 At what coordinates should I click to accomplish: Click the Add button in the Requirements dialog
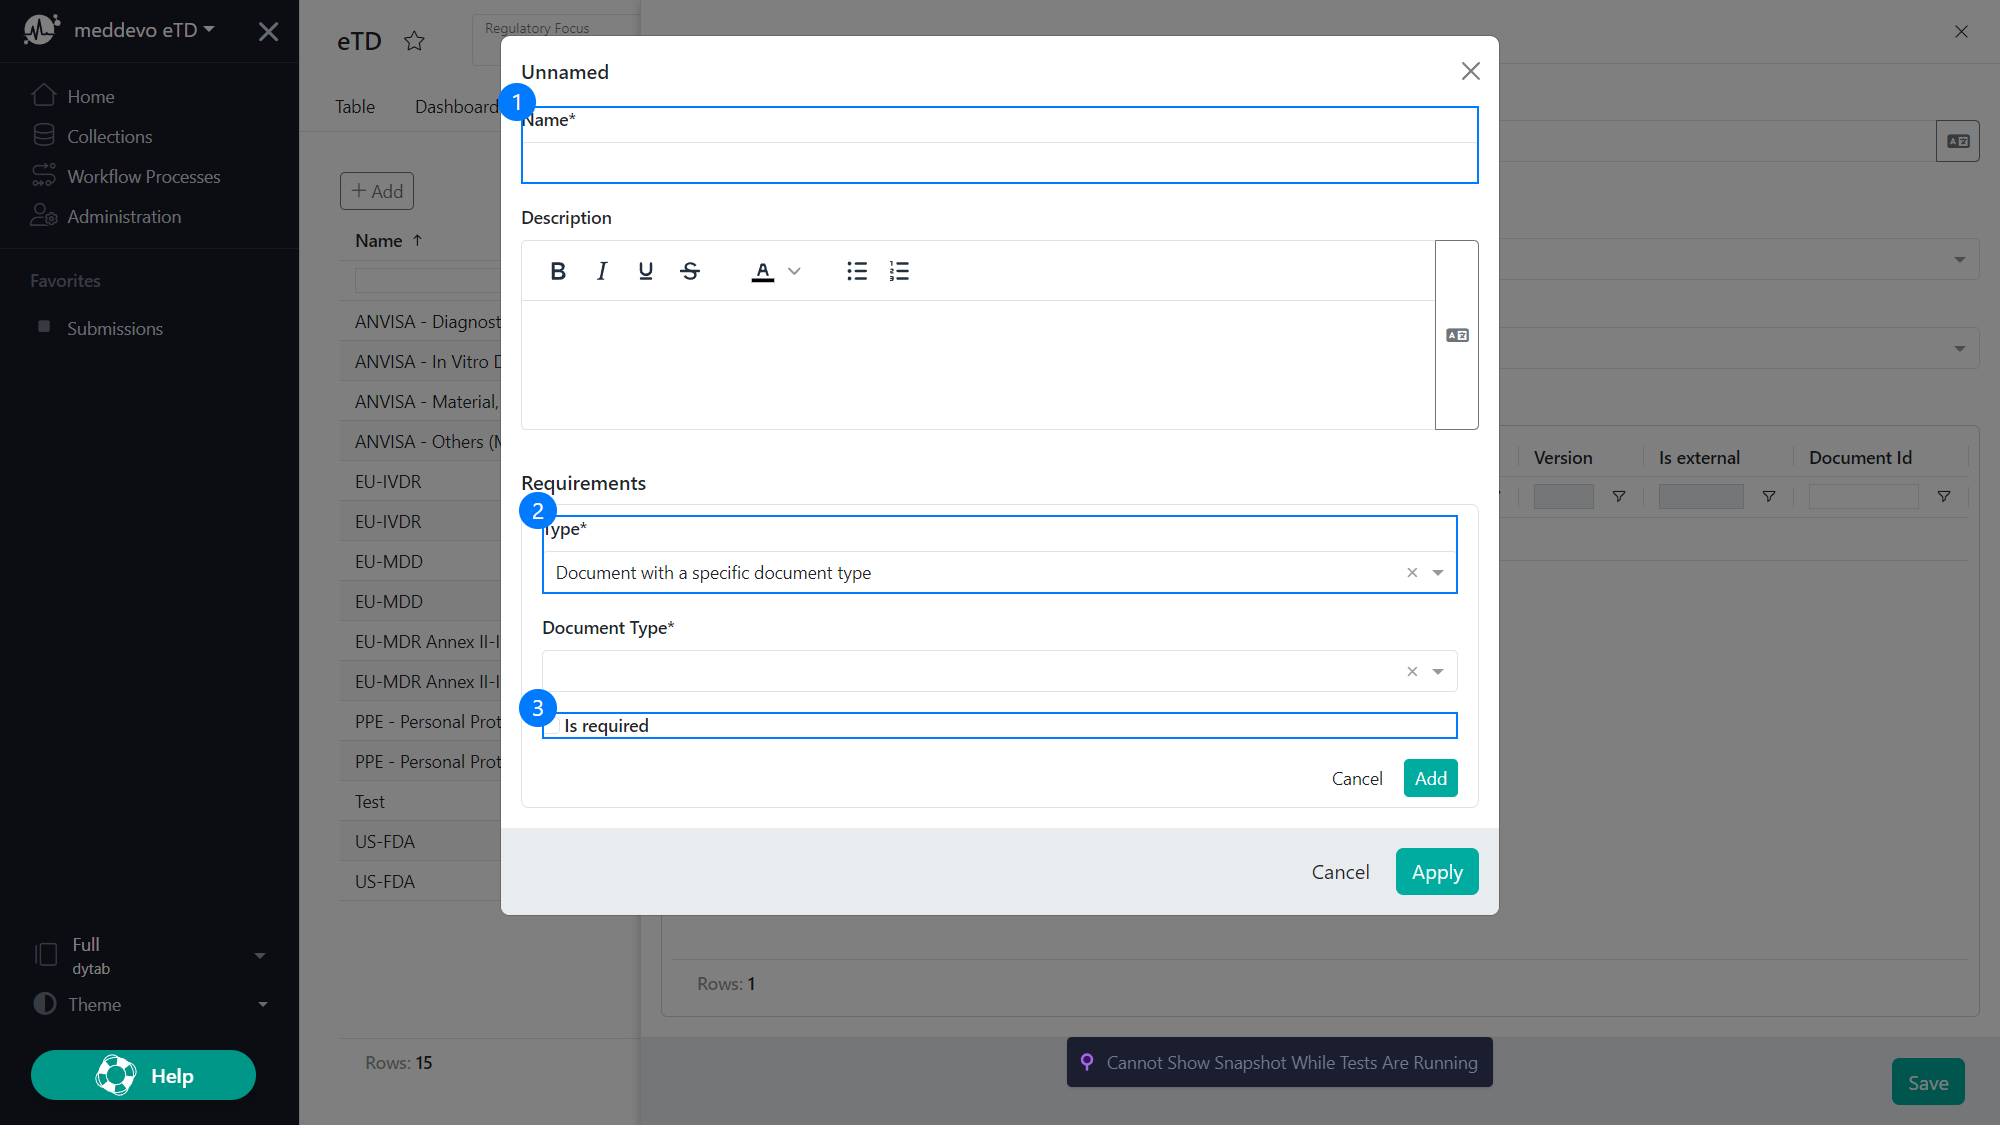coord(1430,778)
